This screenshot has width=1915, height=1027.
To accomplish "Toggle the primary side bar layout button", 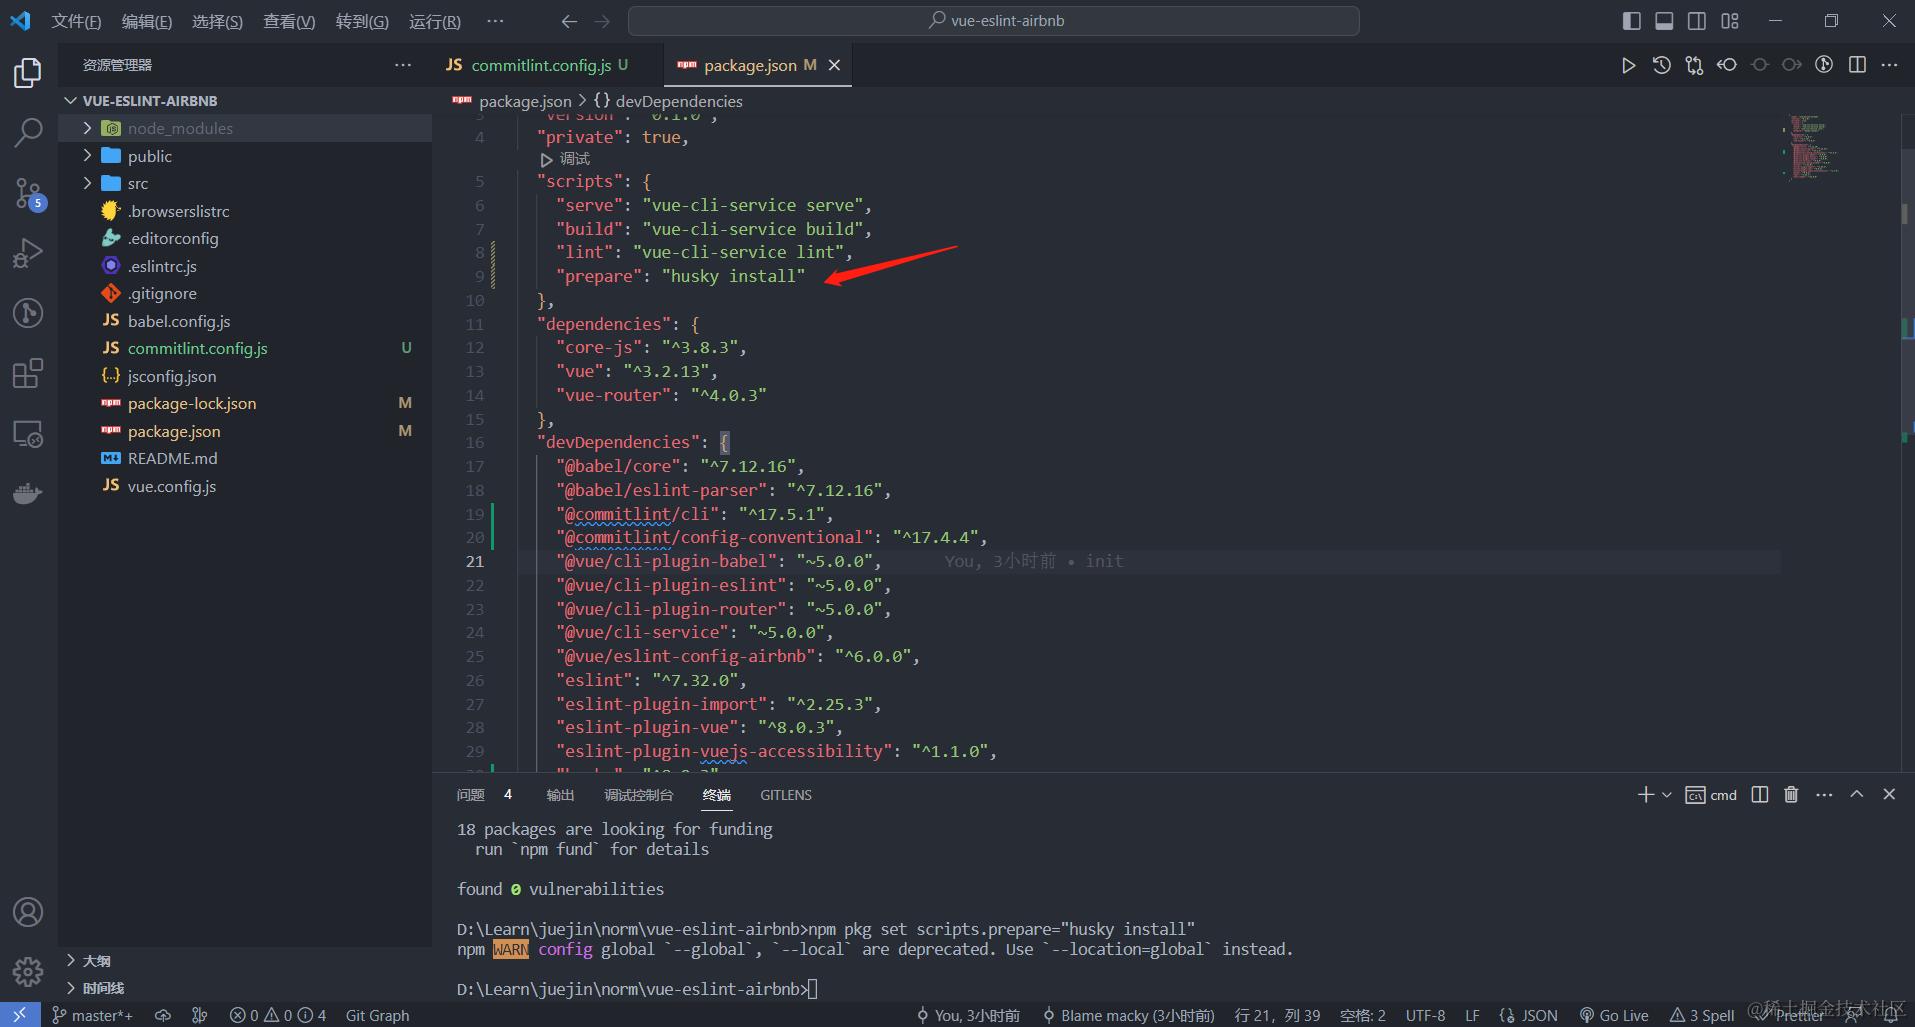I will (x=1631, y=21).
